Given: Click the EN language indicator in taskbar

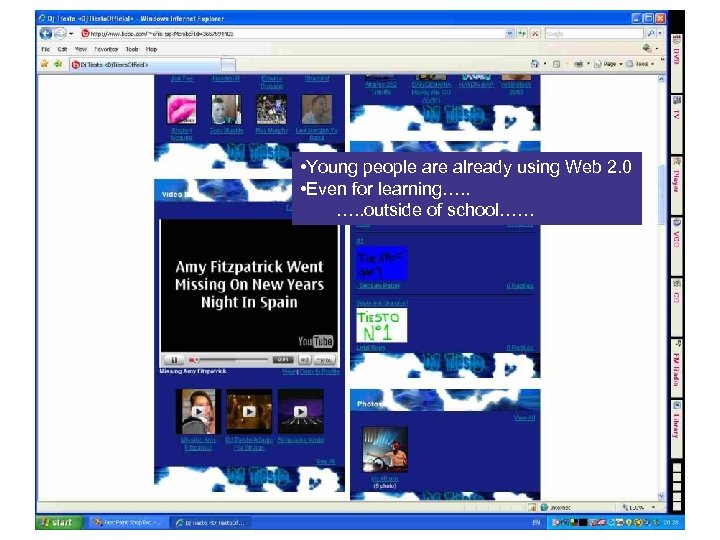Looking at the screenshot, I should (x=536, y=523).
